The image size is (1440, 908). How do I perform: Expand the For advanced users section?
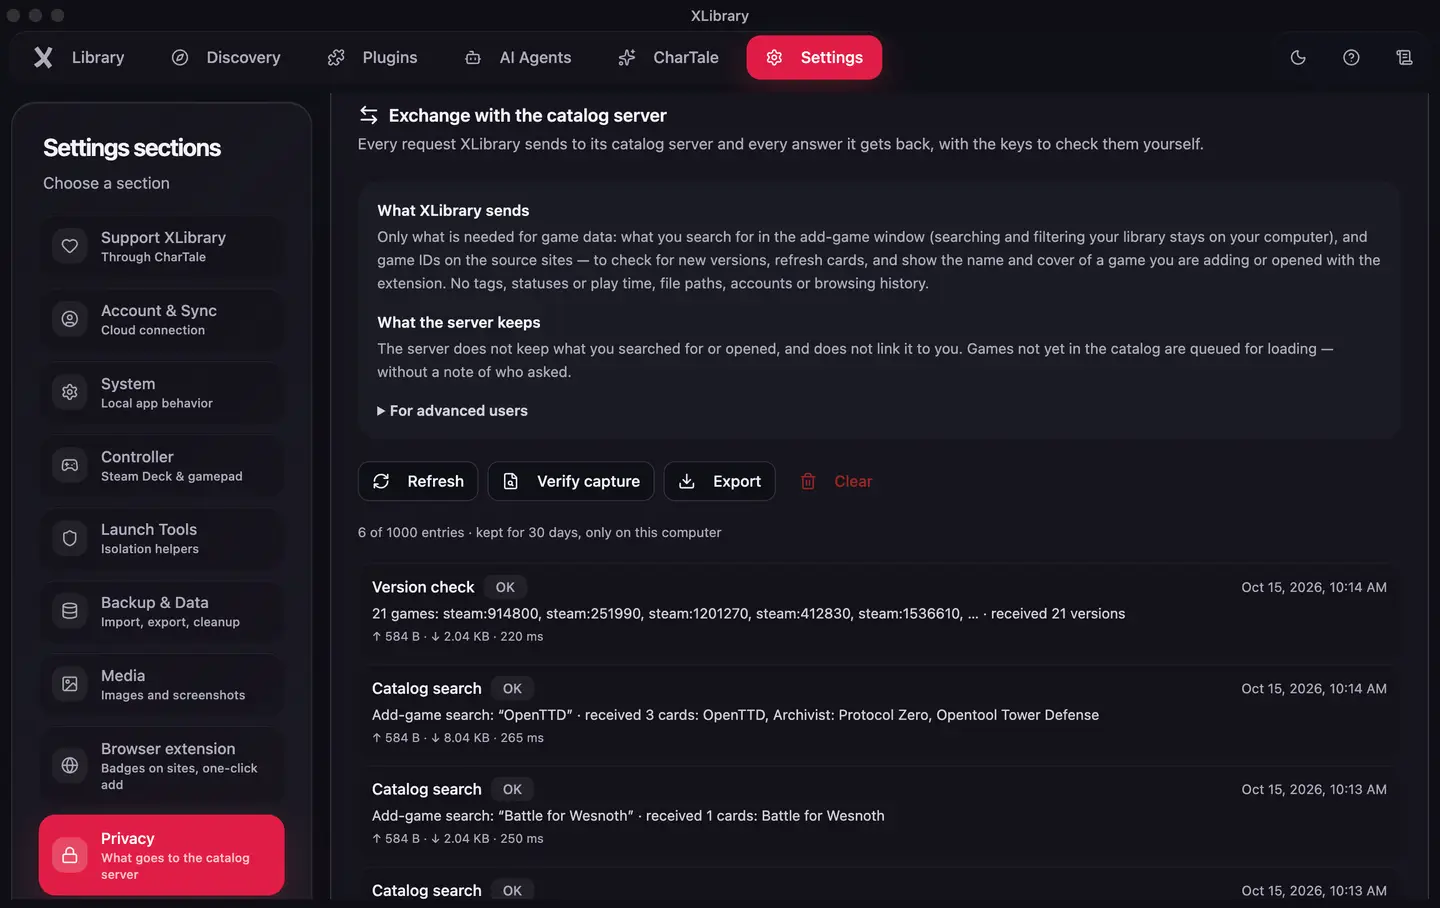[x=452, y=410]
